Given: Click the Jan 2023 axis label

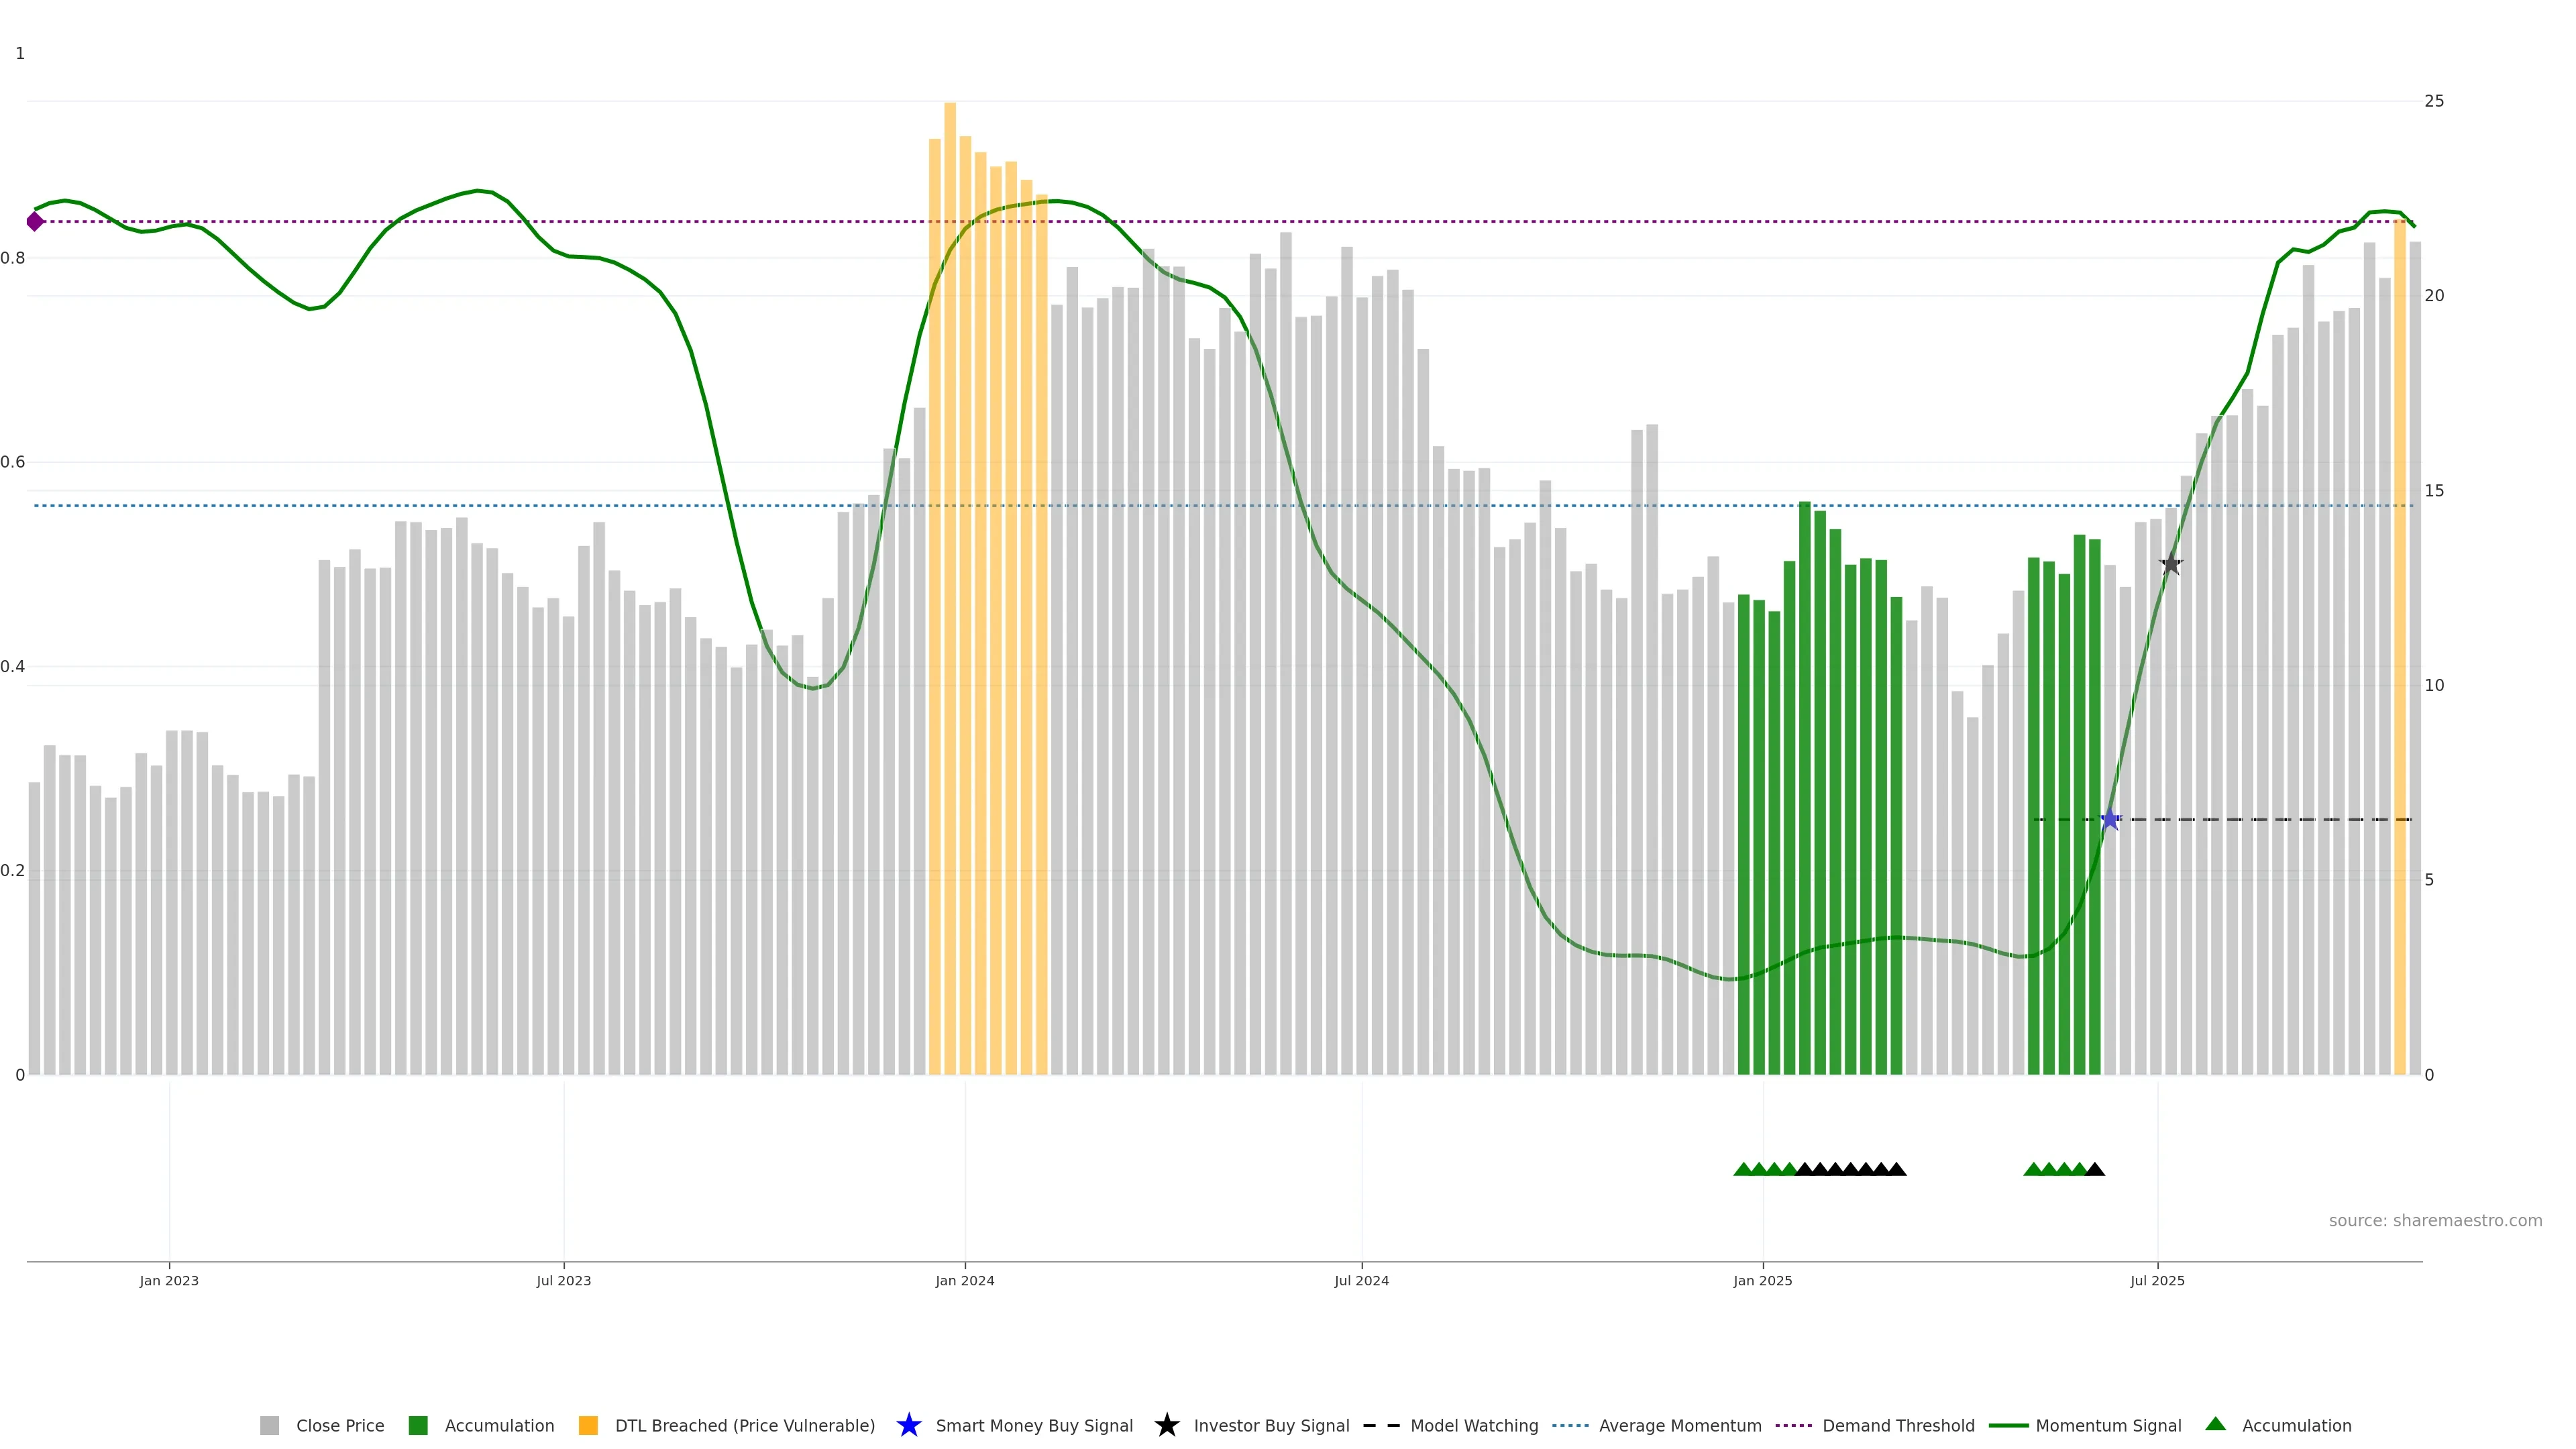Looking at the screenshot, I should [x=169, y=1281].
